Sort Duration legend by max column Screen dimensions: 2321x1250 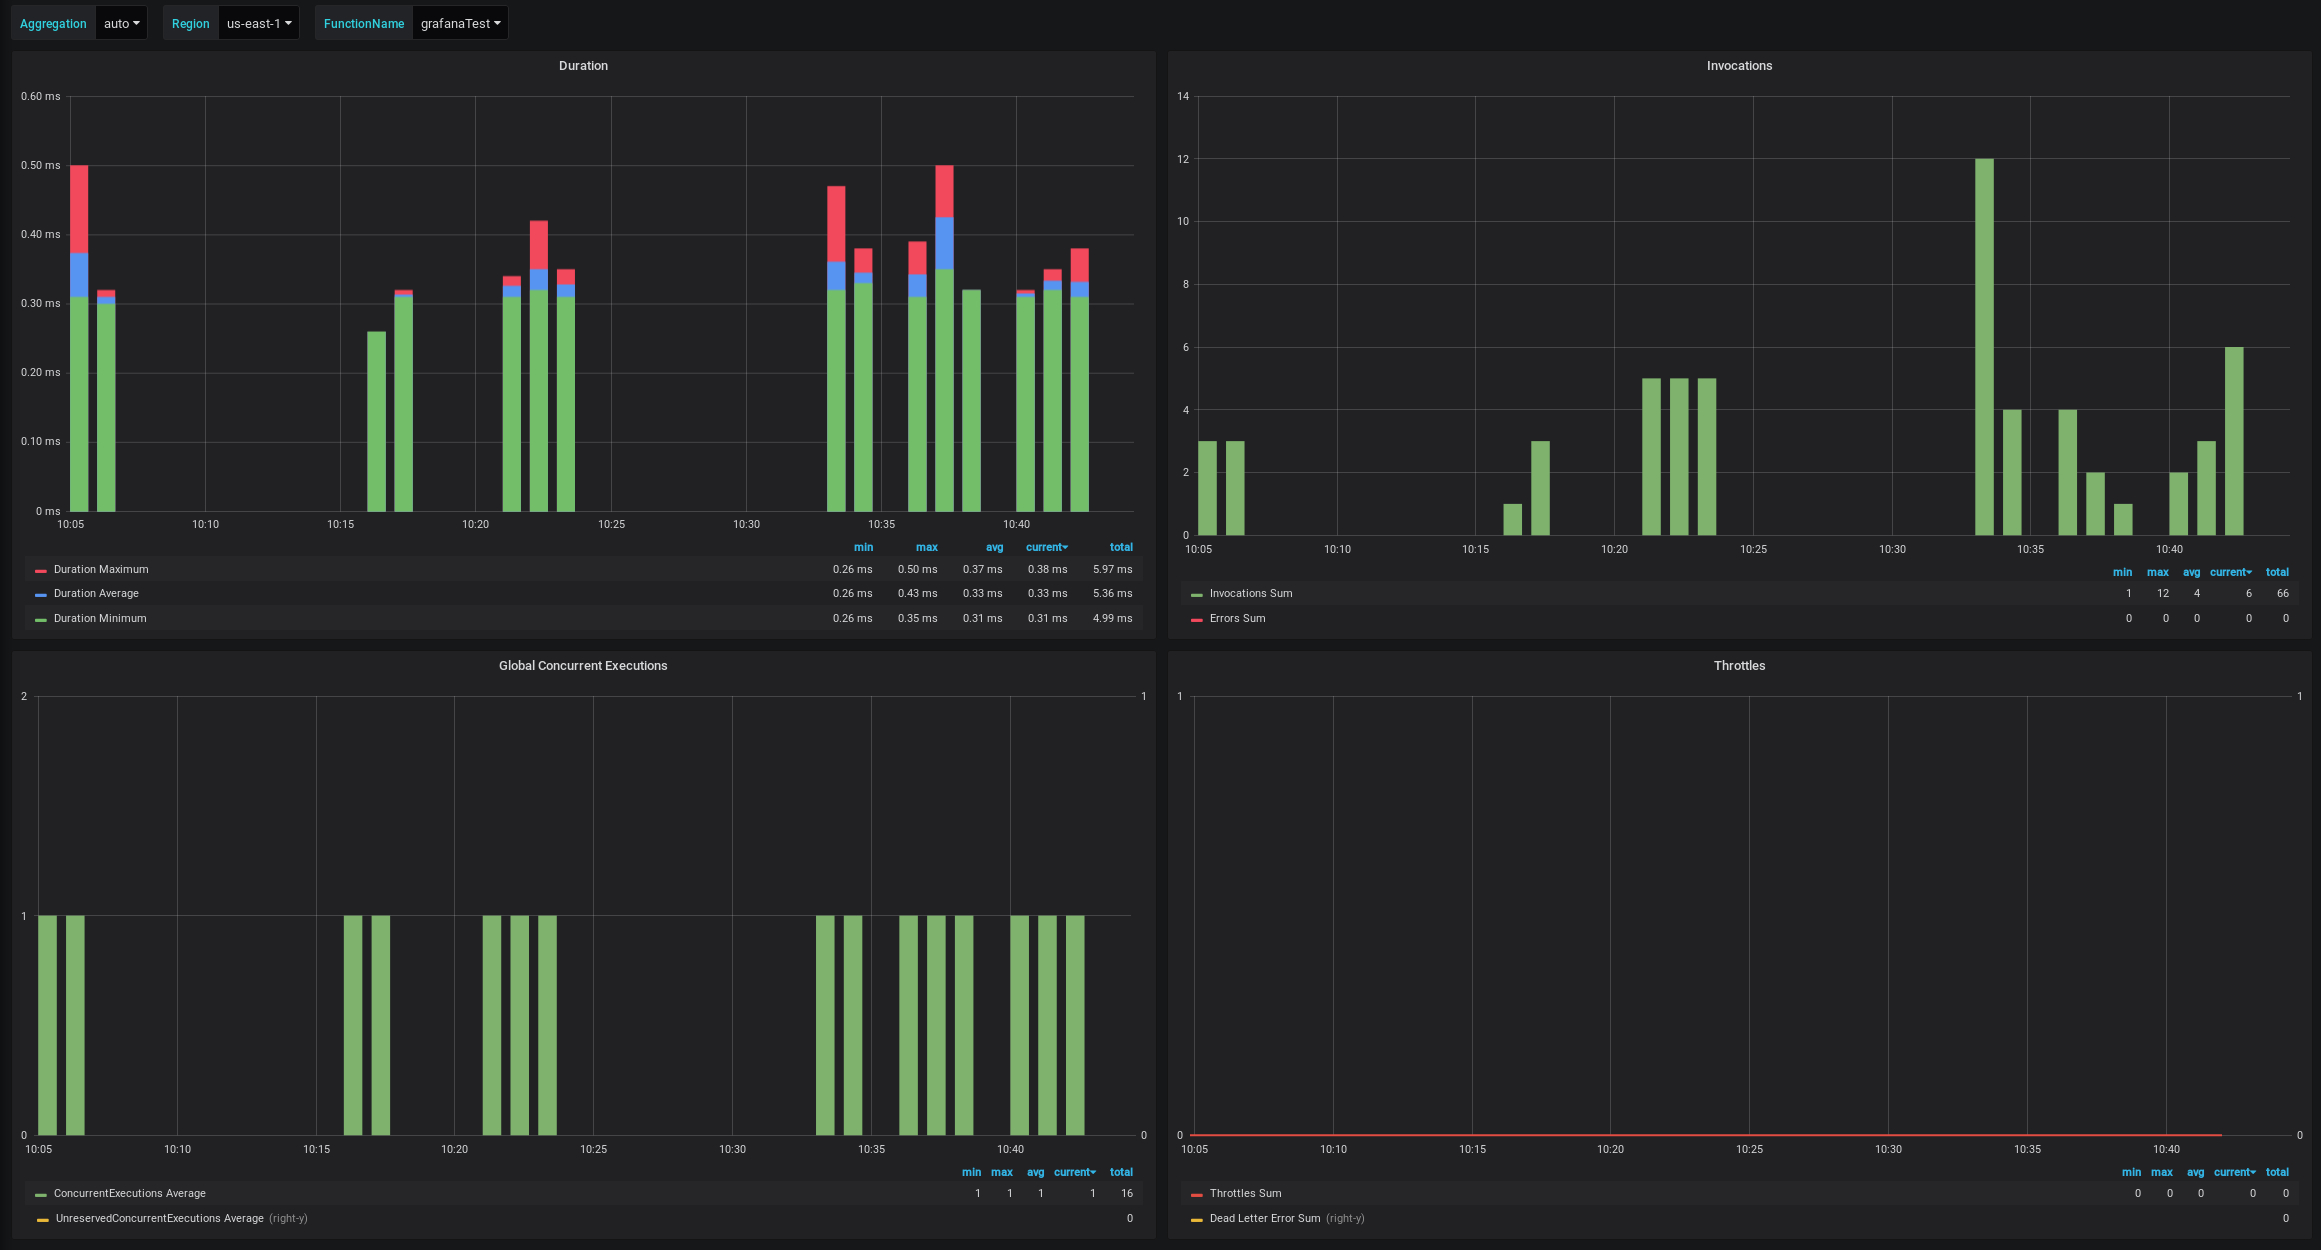[927, 548]
